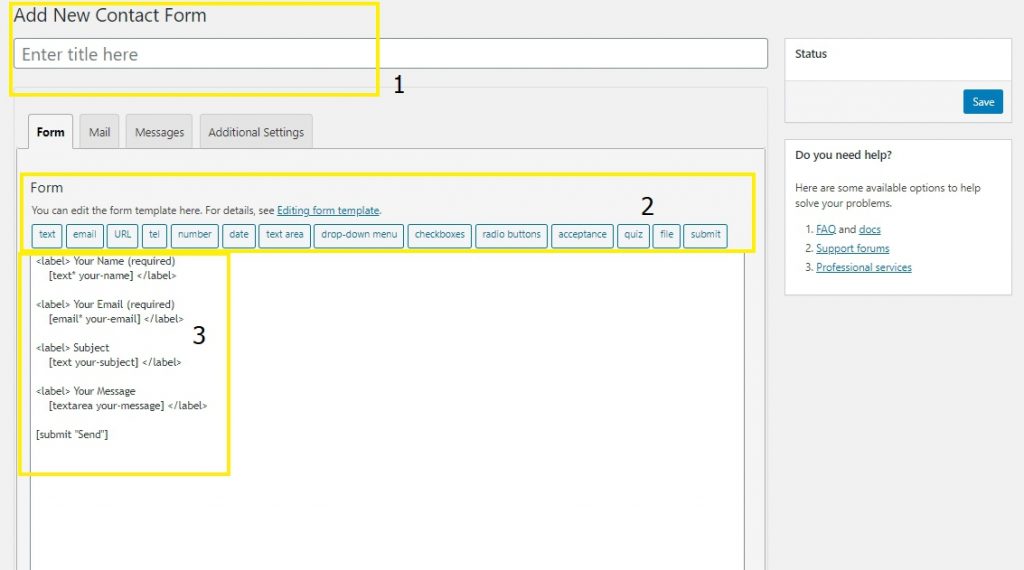Click the date tag button

click(239, 235)
